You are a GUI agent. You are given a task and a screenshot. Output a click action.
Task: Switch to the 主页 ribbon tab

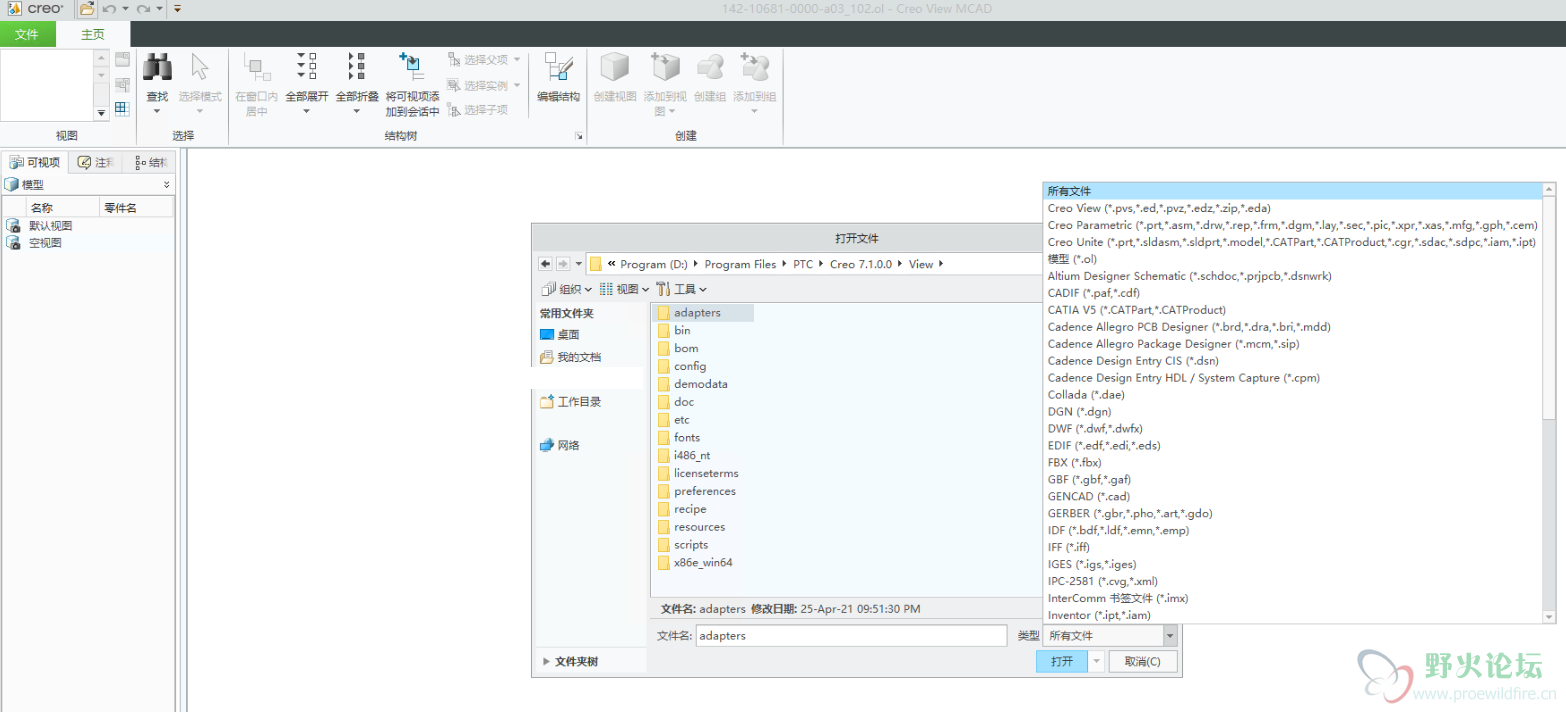coord(93,34)
